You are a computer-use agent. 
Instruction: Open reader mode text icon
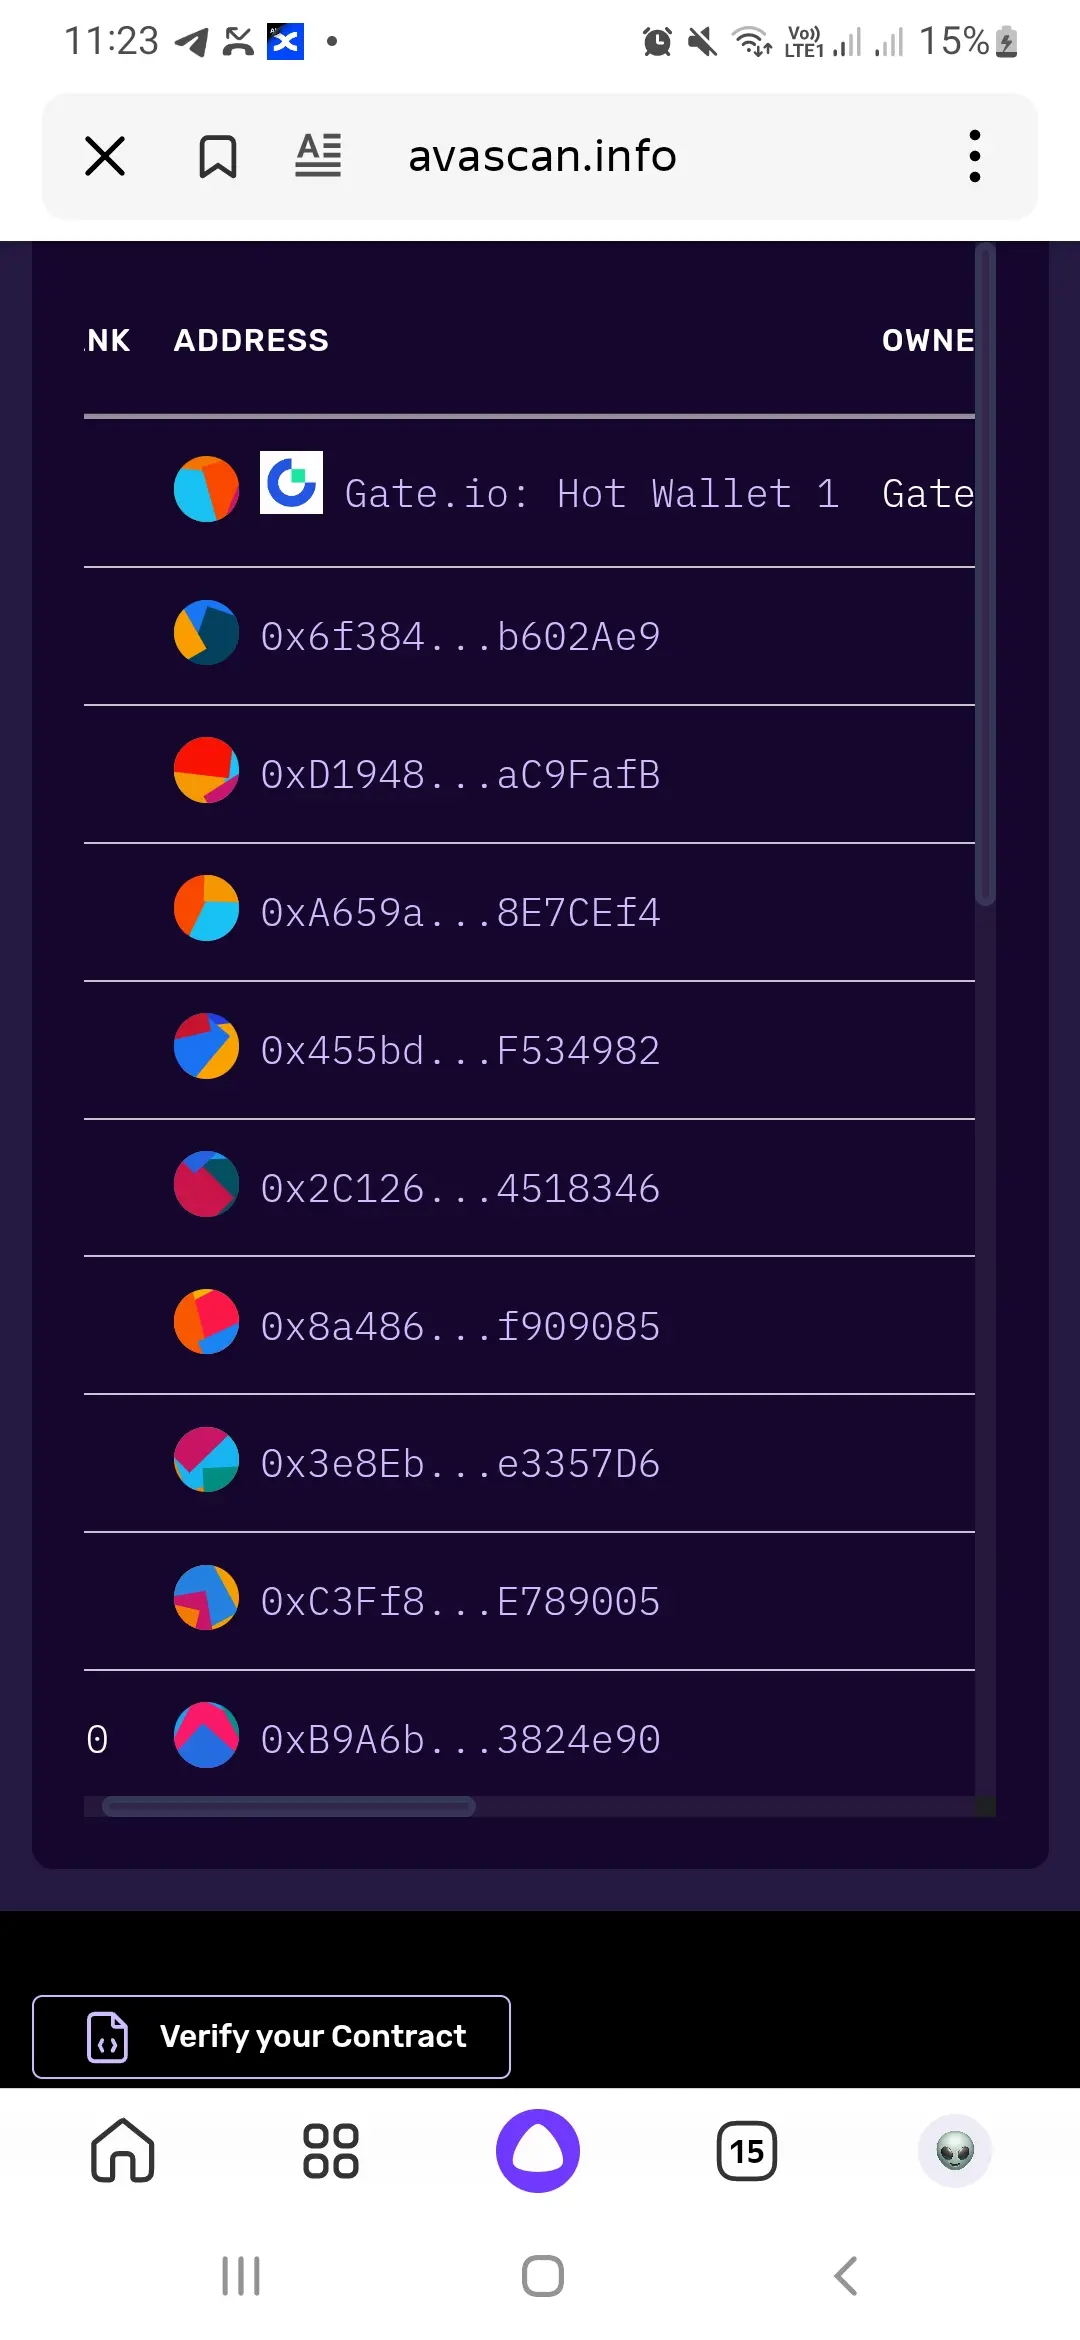coord(318,156)
